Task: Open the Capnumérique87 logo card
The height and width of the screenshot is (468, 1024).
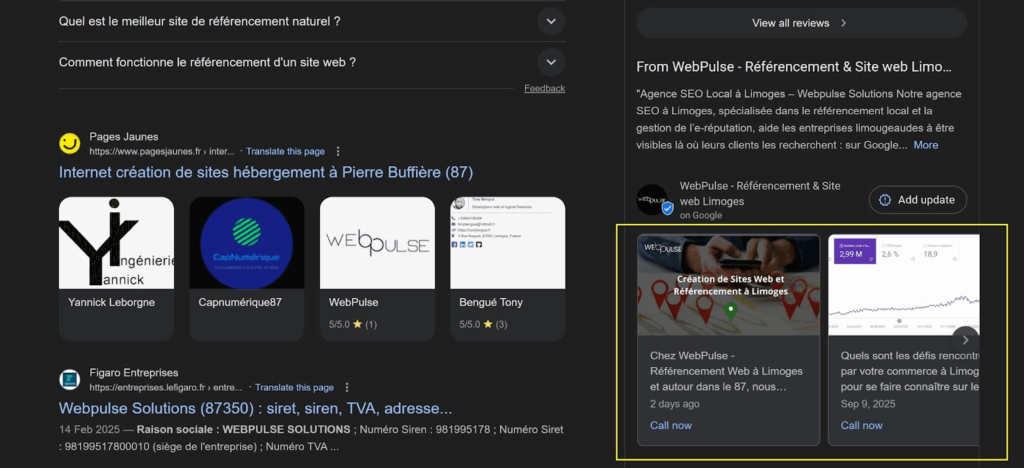Action: (x=247, y=243)
